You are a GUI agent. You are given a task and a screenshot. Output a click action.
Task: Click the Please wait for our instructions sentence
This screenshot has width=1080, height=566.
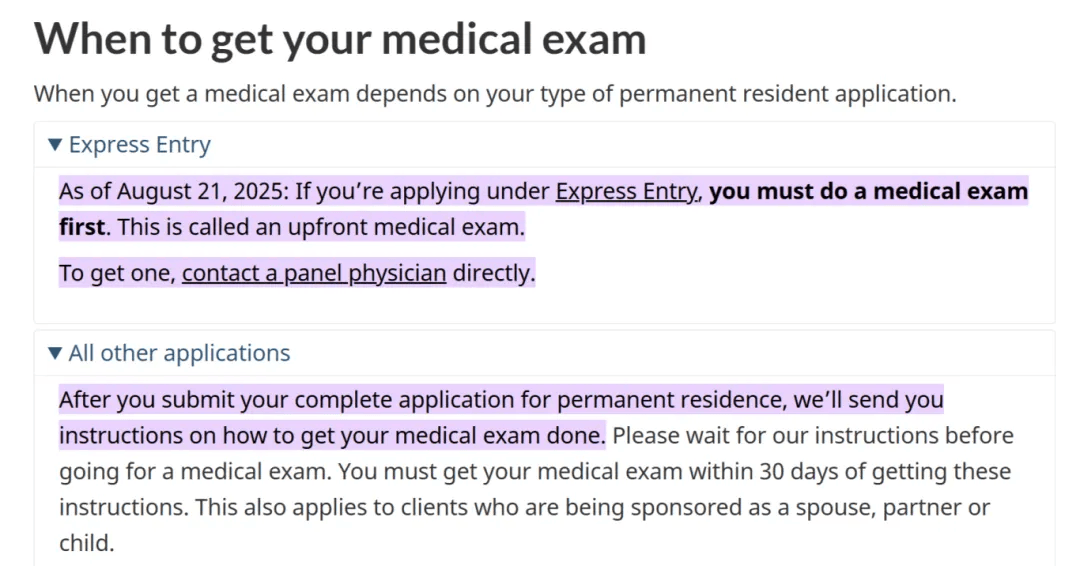[x=813, y=436]
